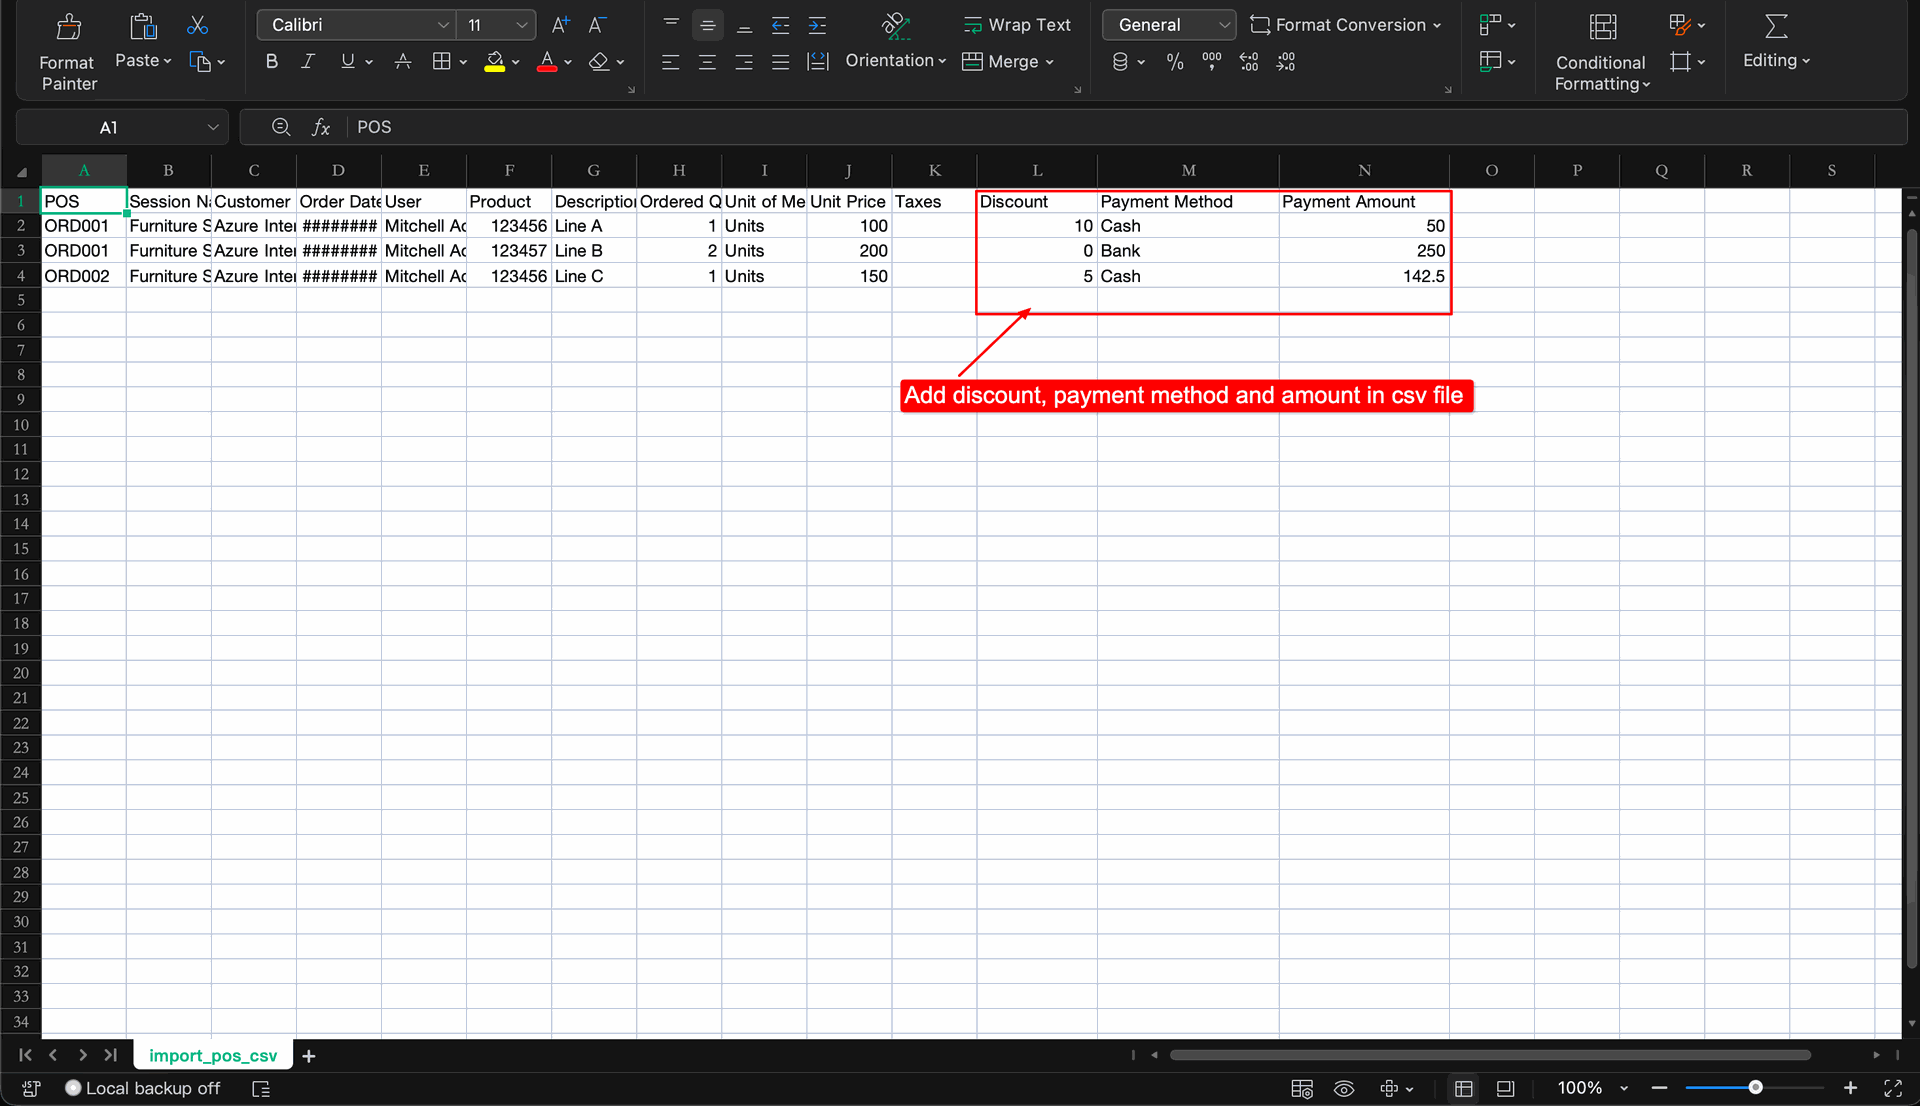Viewport: 1920px width, 1106px height.
Task: Click the clear formatting eraser icon
Action: tap(599, 62)
